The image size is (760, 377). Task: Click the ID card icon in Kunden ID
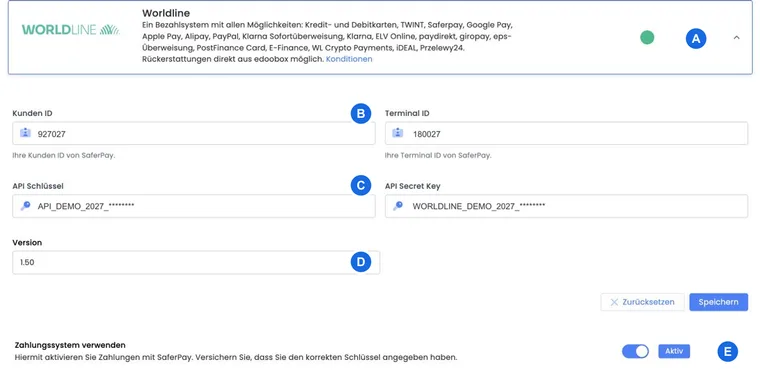pos(25,133)
